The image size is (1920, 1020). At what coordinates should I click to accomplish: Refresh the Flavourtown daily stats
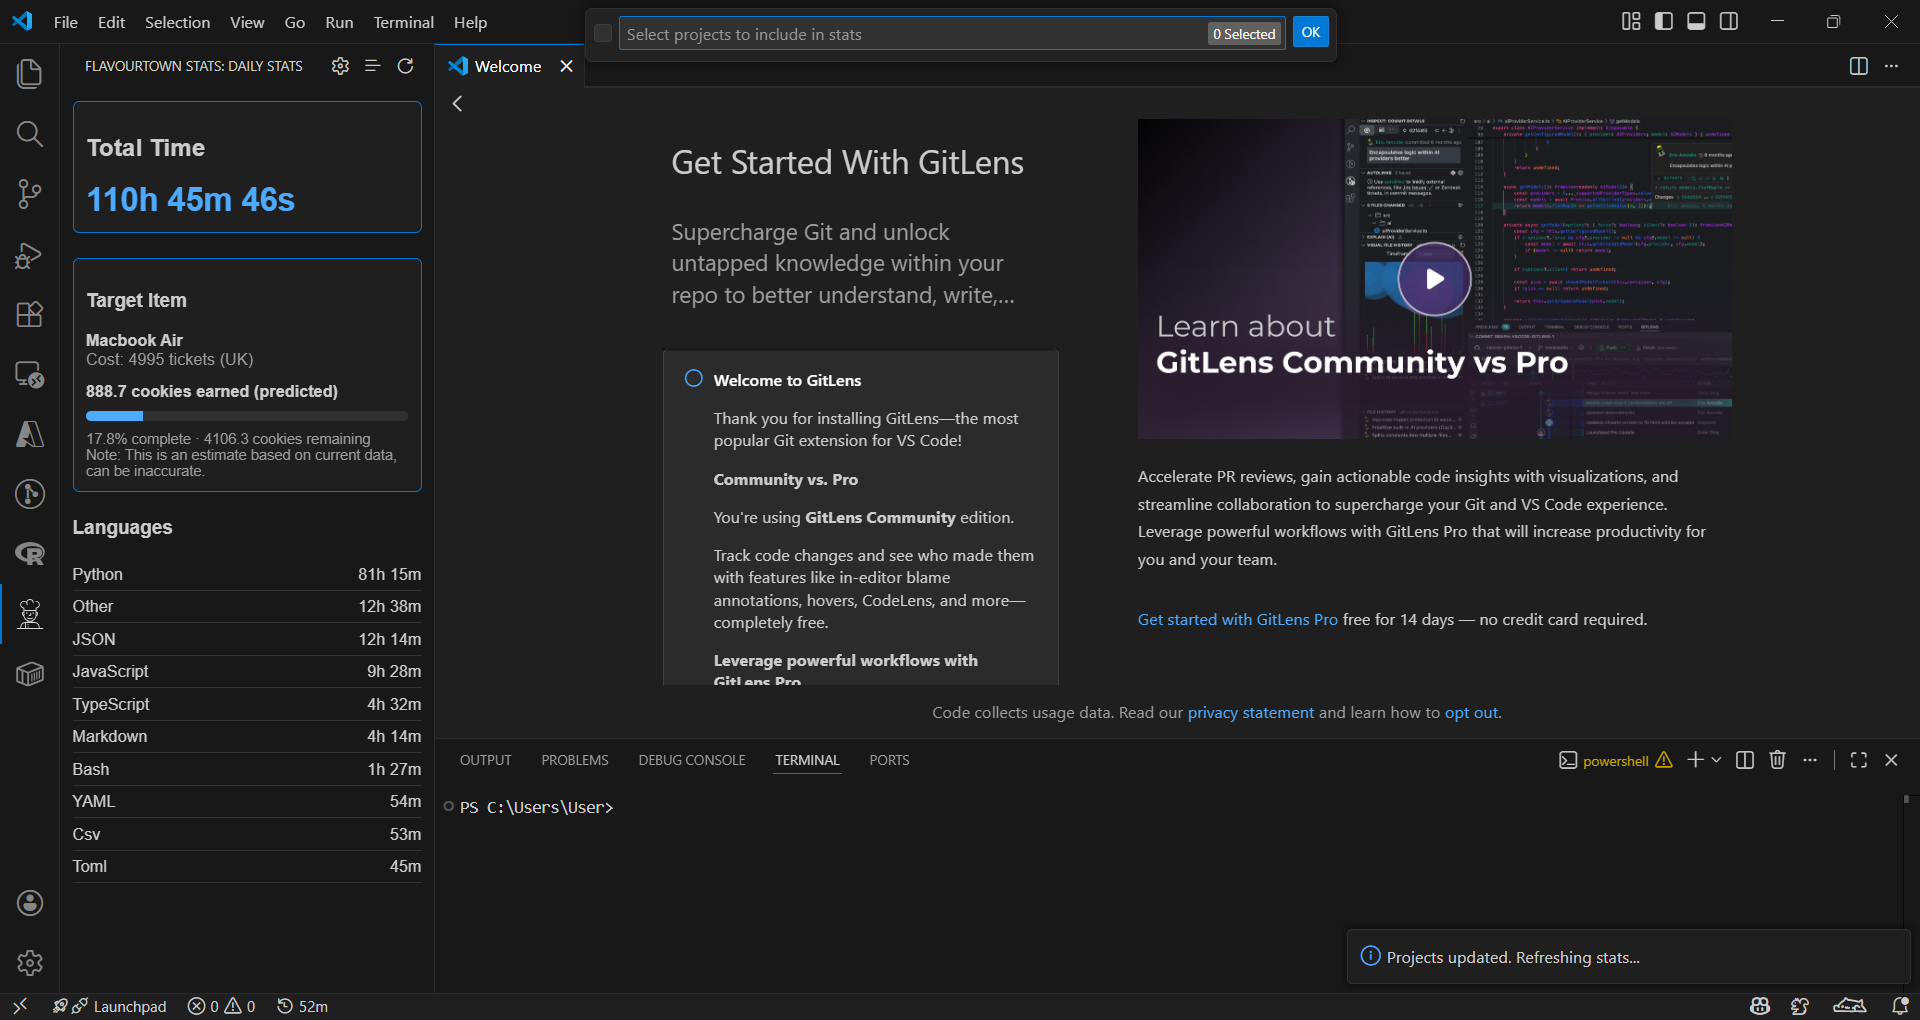click(405, 66)
